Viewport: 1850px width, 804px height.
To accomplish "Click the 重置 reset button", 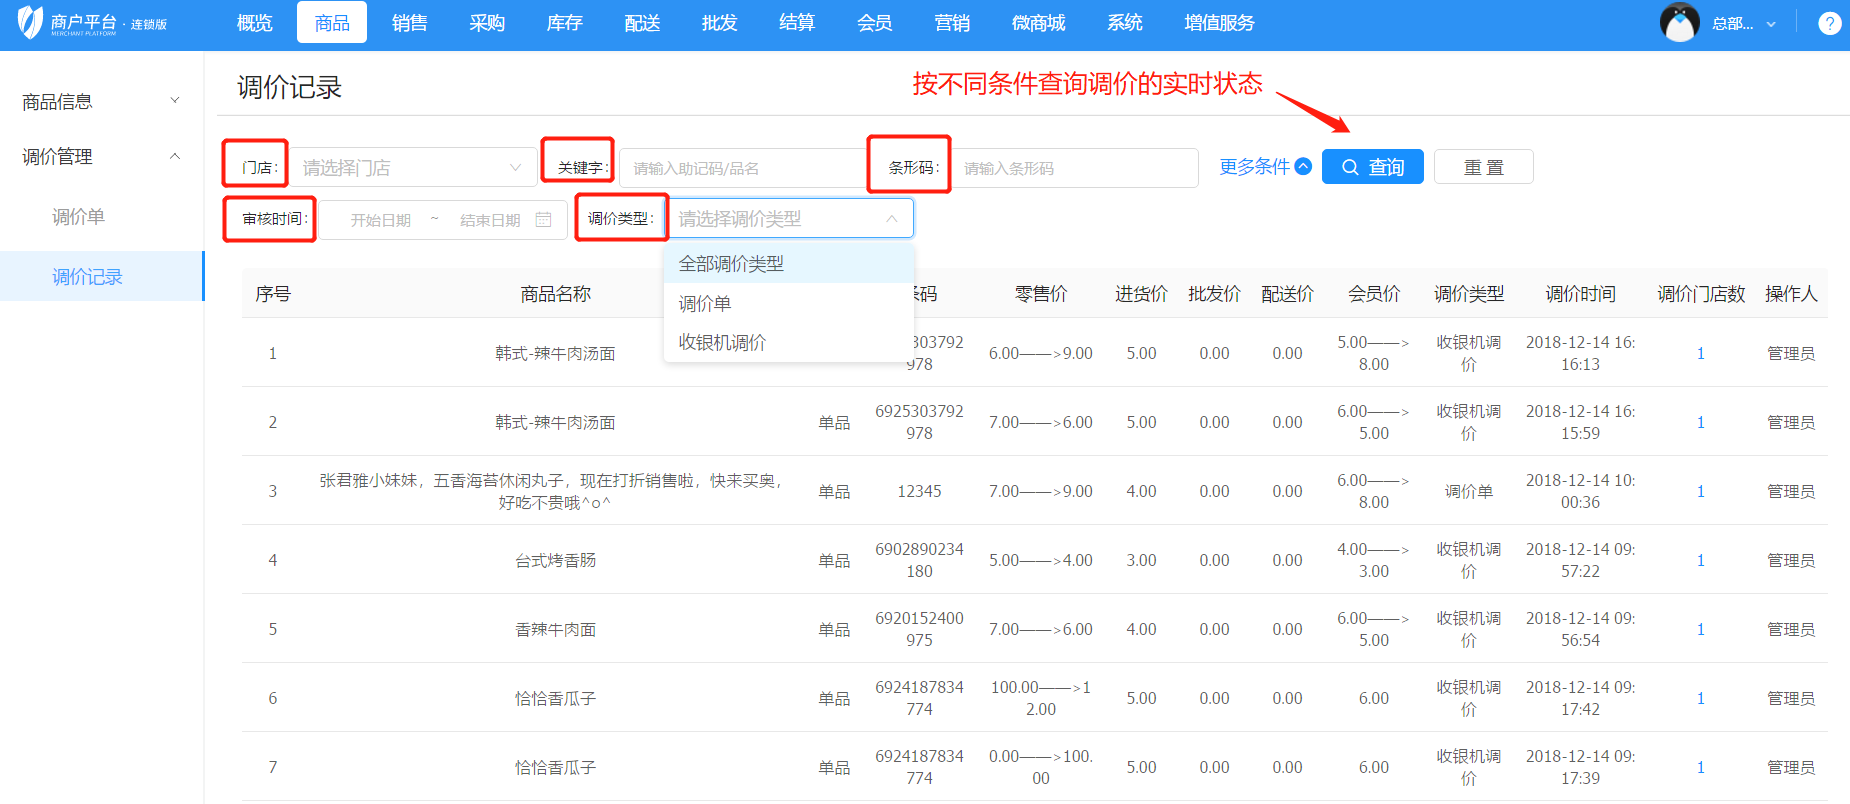I will pyautogui.click(x=1483, y=167).
